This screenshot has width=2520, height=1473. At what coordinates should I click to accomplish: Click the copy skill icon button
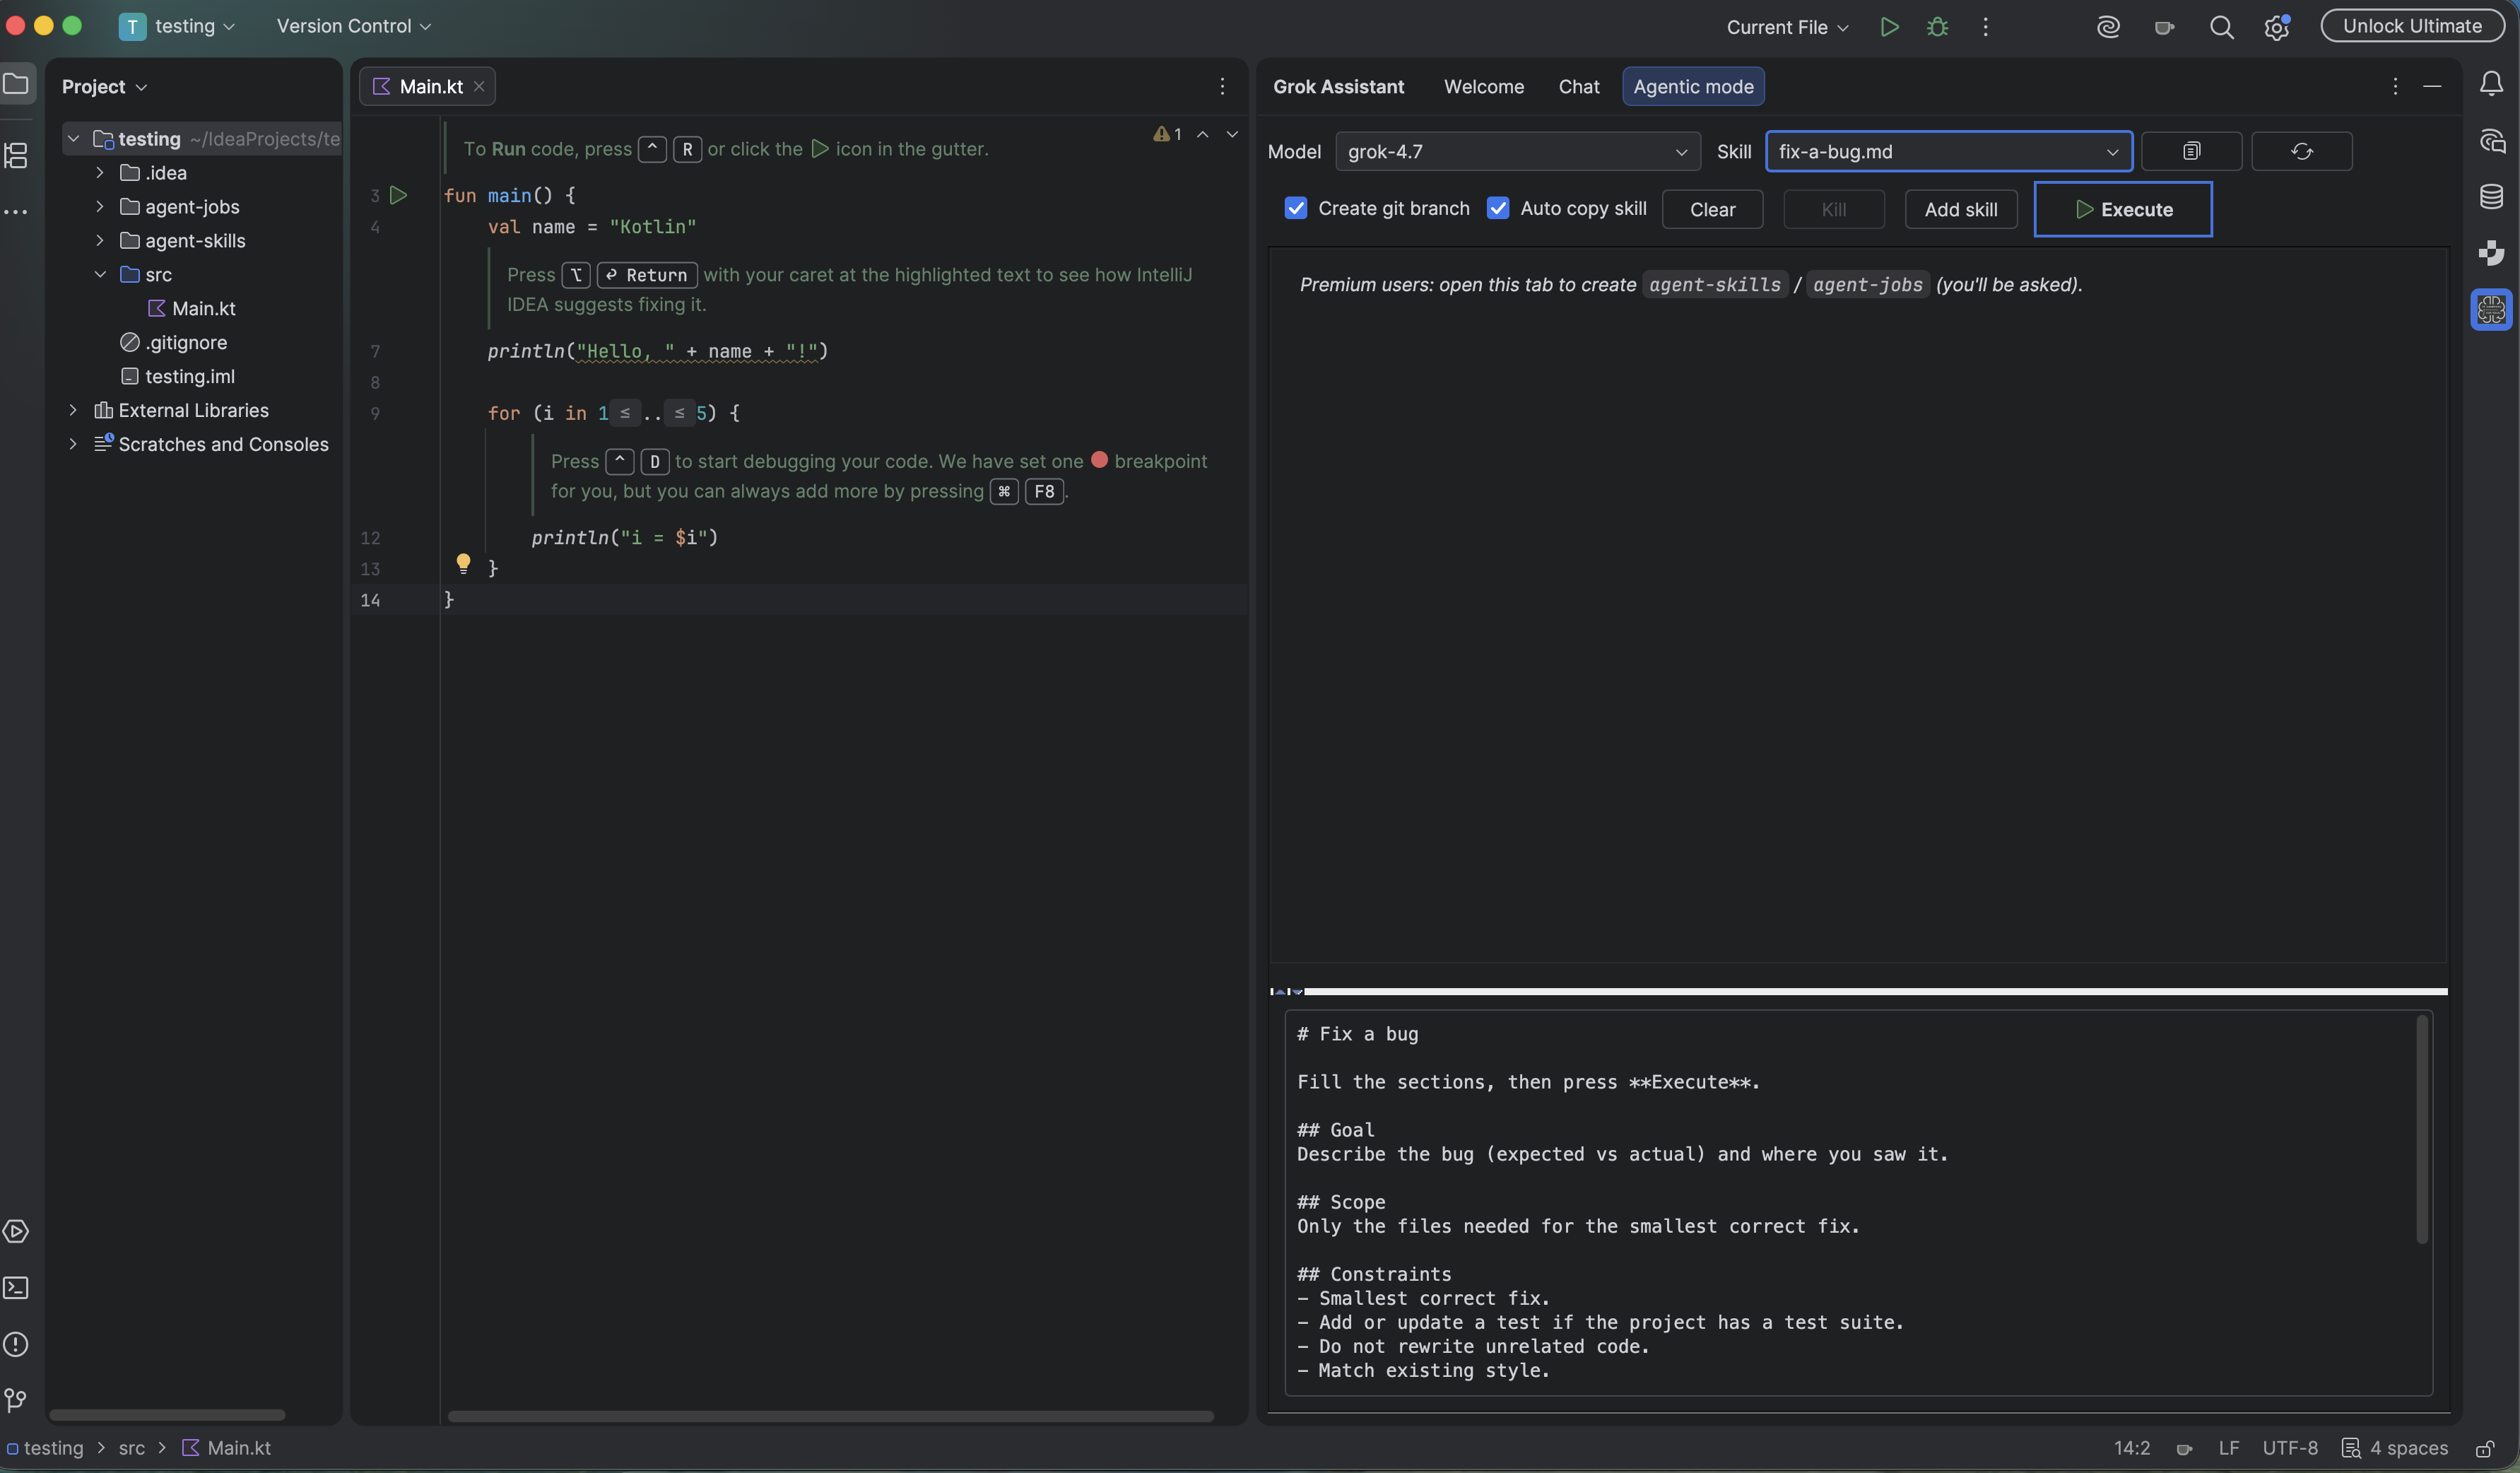coord(2191,151)
